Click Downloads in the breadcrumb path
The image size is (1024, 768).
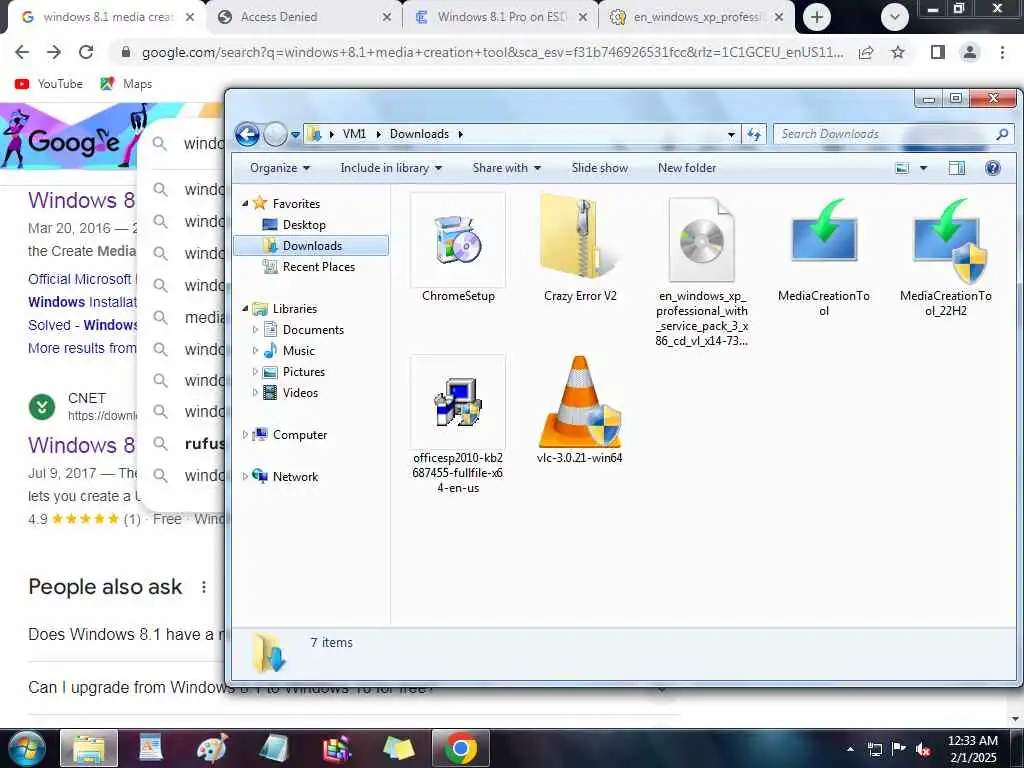pyautogui.click(x=419, y=134)
